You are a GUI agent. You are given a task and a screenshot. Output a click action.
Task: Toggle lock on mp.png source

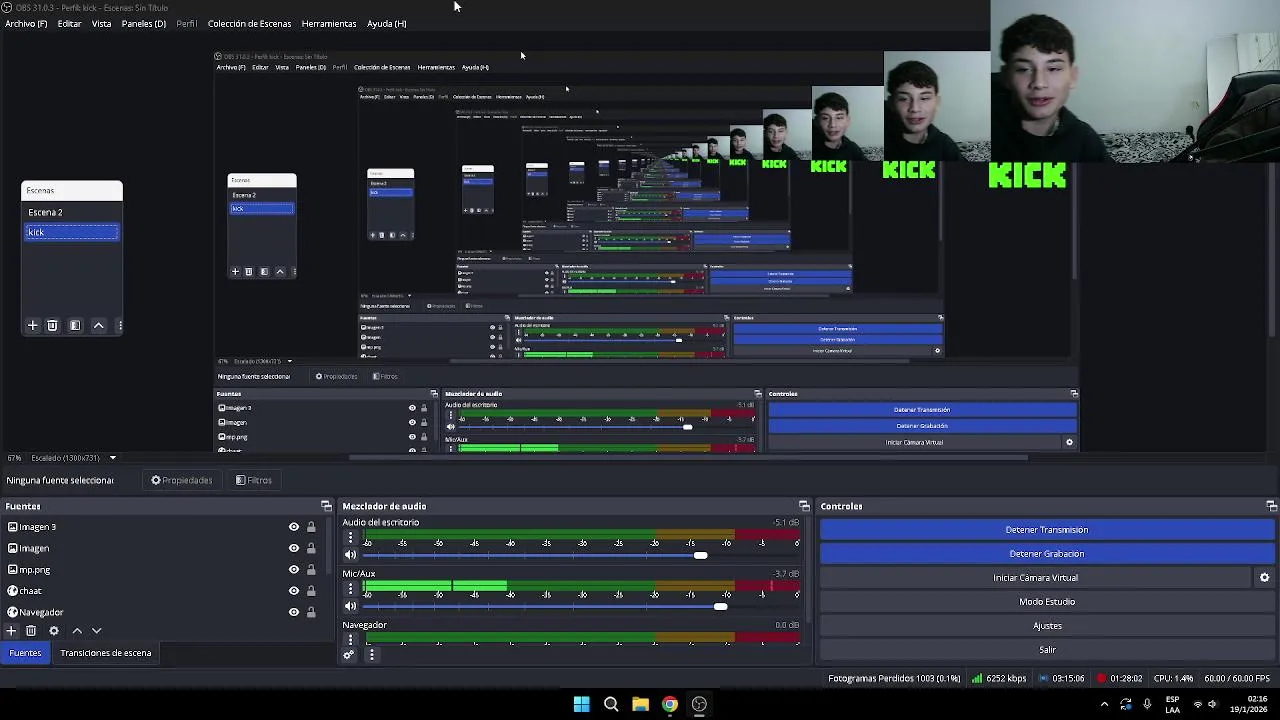311,570
